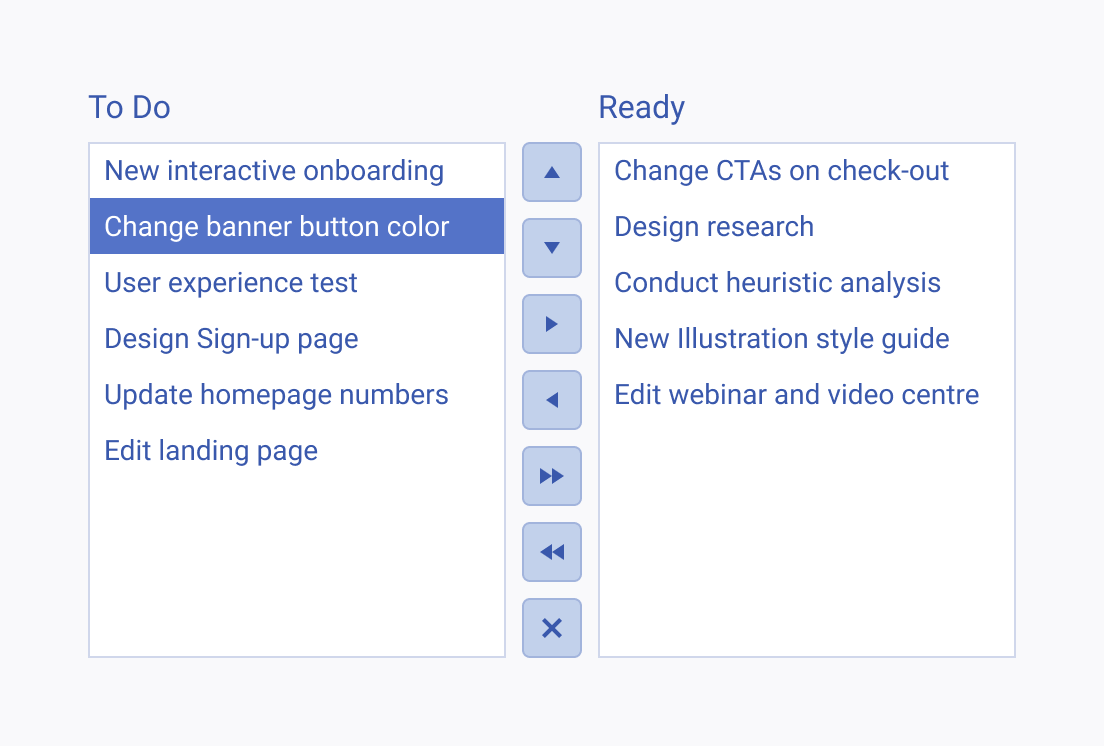Select Update homepage numbers item

click(x=297, y=395)
